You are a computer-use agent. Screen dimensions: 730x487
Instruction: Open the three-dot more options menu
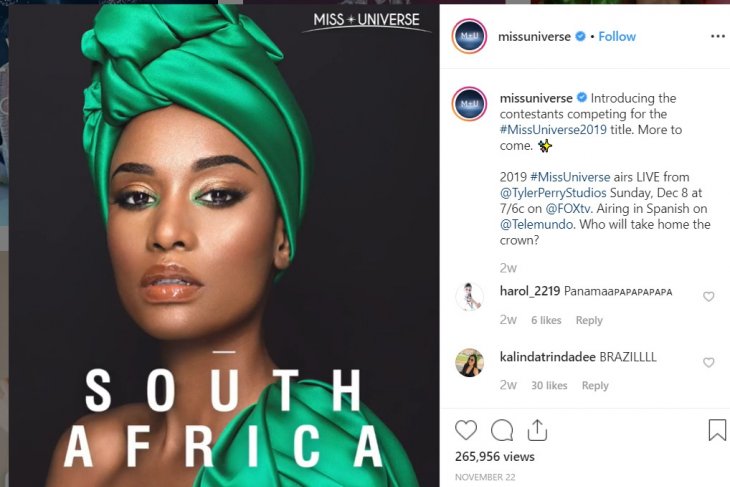click(717, 36)
